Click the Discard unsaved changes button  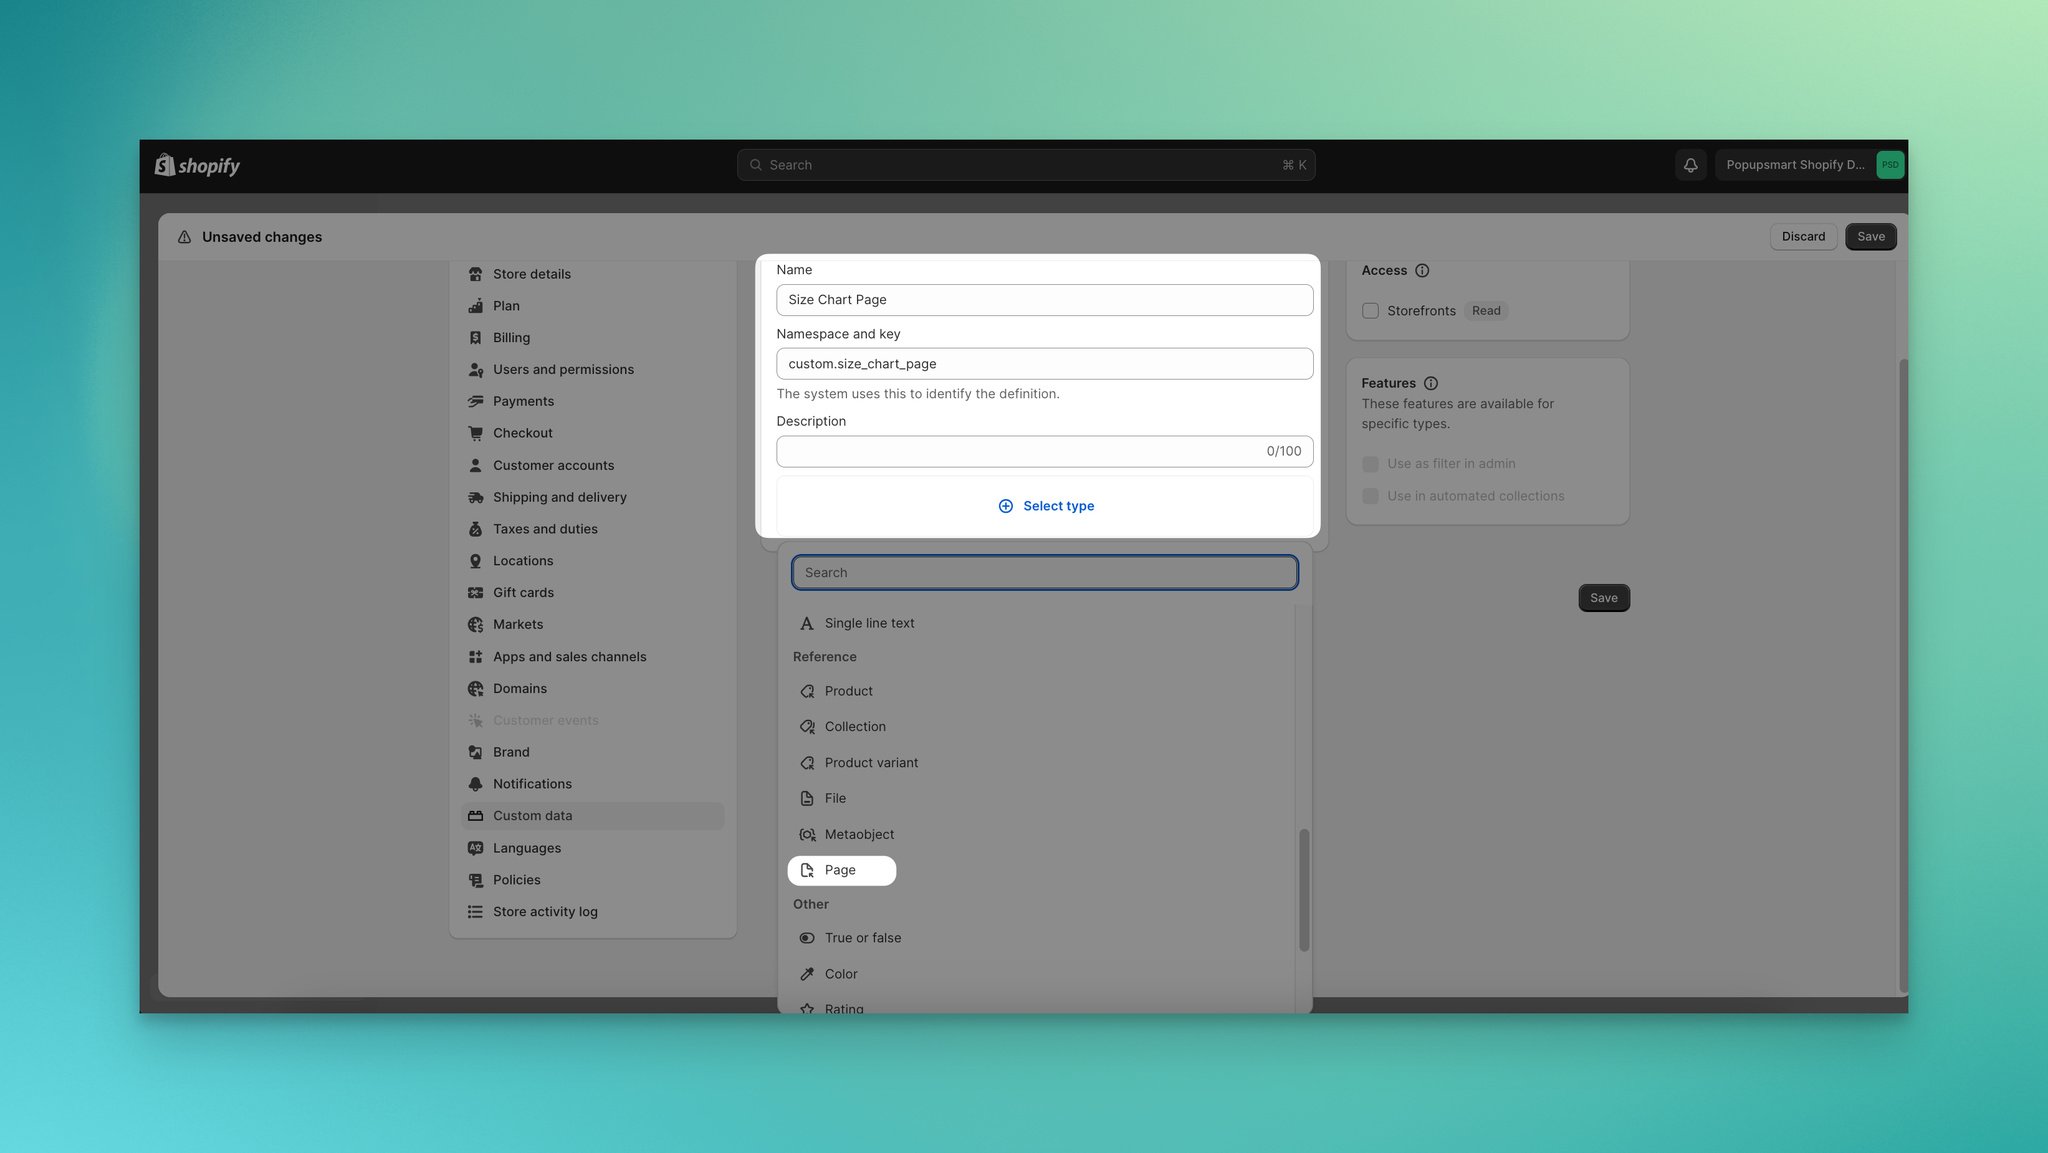(x=1803, y=236)
